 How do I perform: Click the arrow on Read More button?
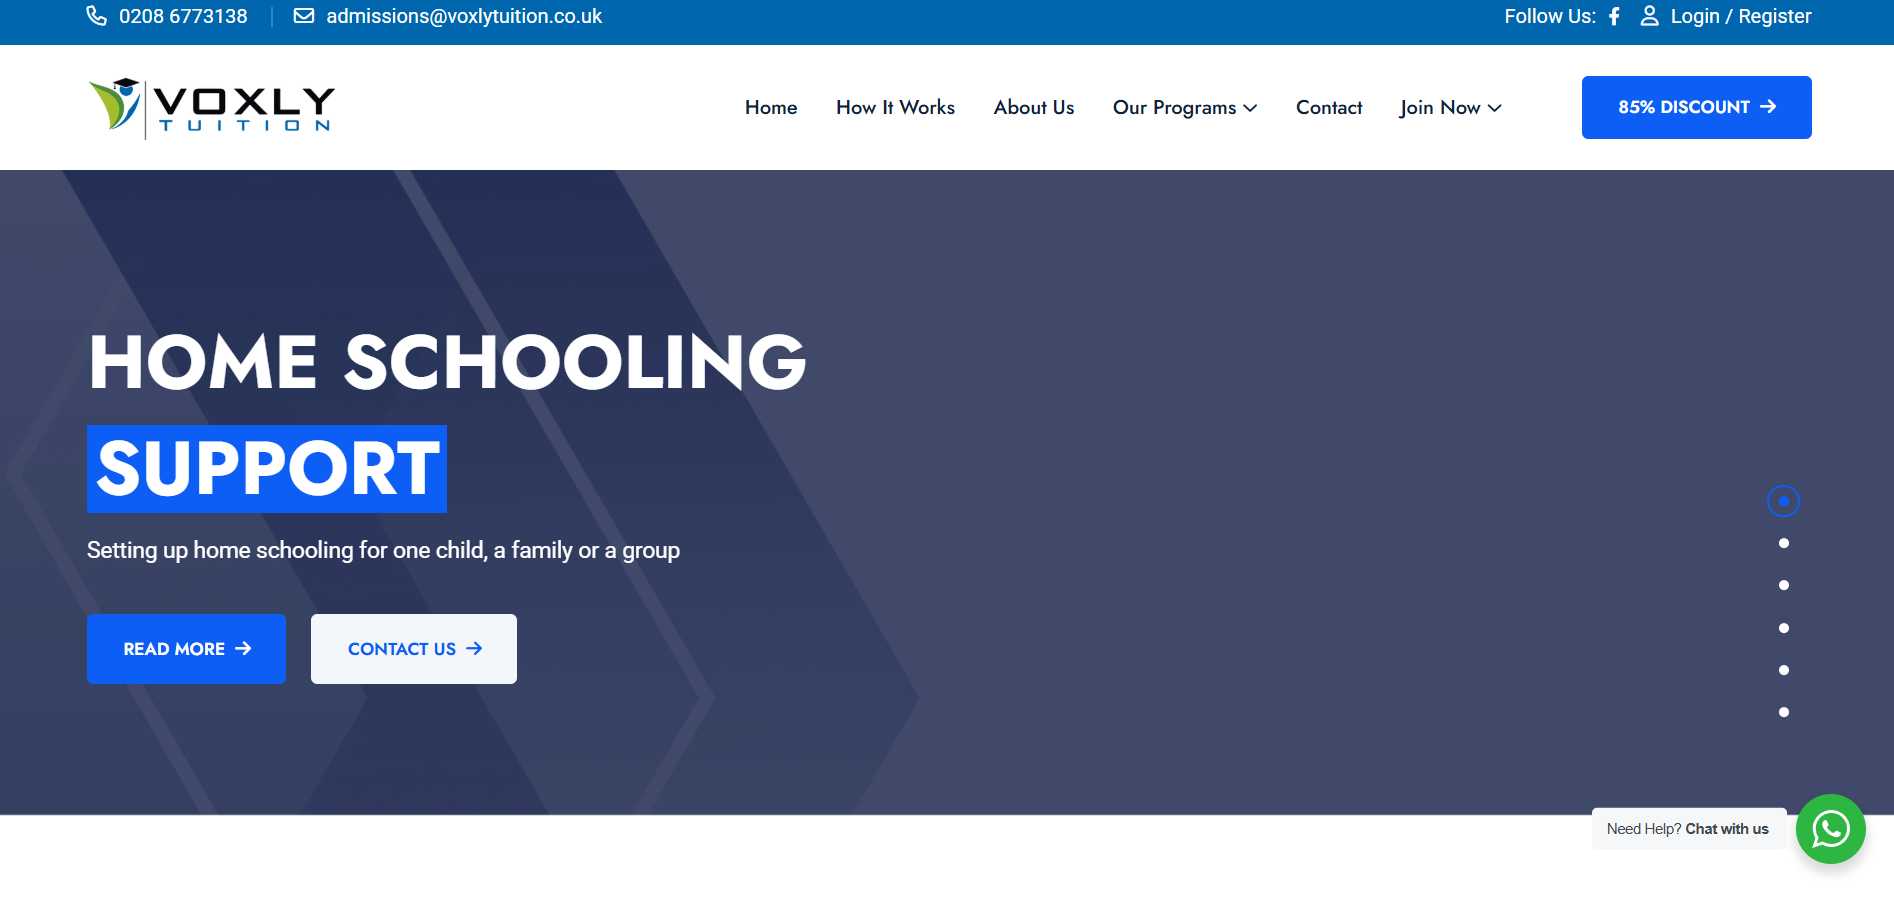243,649
